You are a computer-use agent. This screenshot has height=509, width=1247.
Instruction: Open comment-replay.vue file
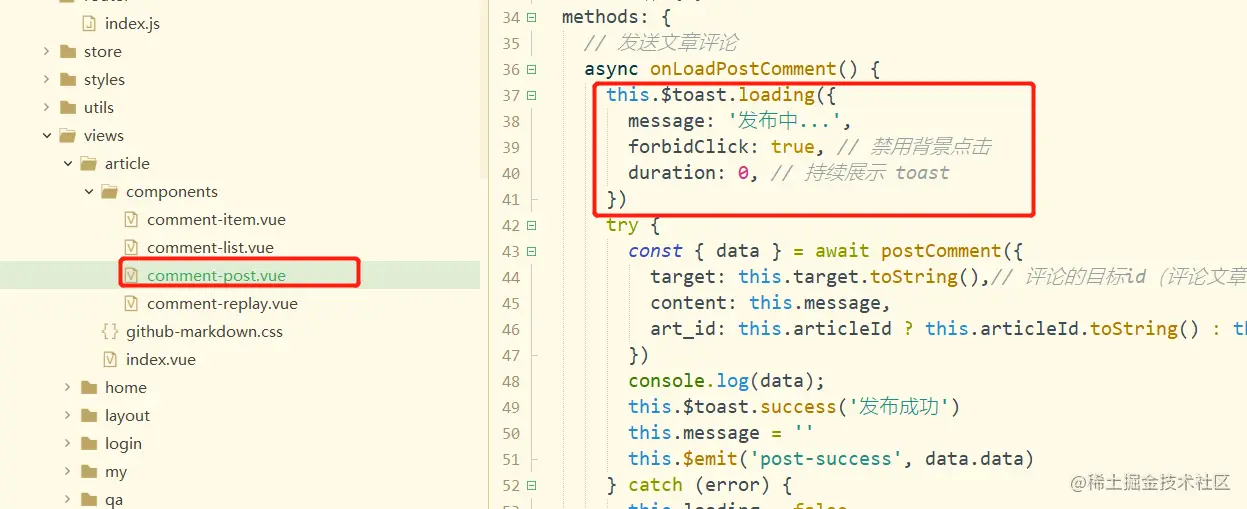[222, 304]
